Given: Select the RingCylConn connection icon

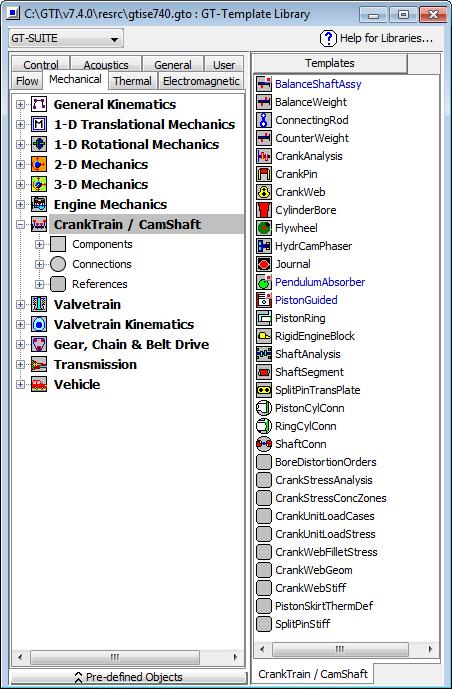Looking at the screenshot, I should pos(264,426).
